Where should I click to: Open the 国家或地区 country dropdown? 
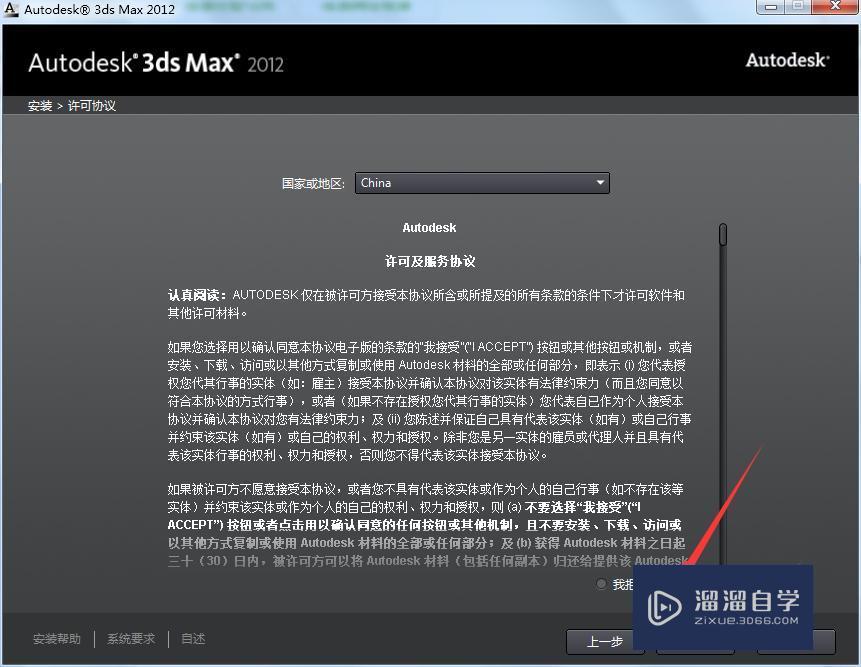(x=482, y=183)
